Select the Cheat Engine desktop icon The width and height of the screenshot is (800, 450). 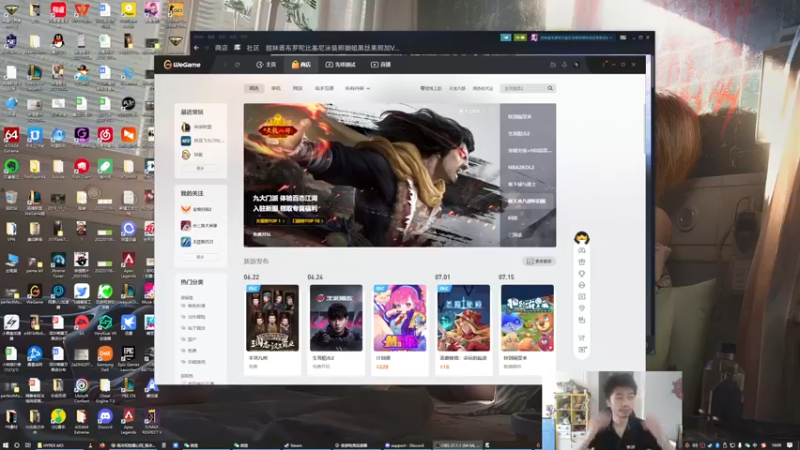105,390
